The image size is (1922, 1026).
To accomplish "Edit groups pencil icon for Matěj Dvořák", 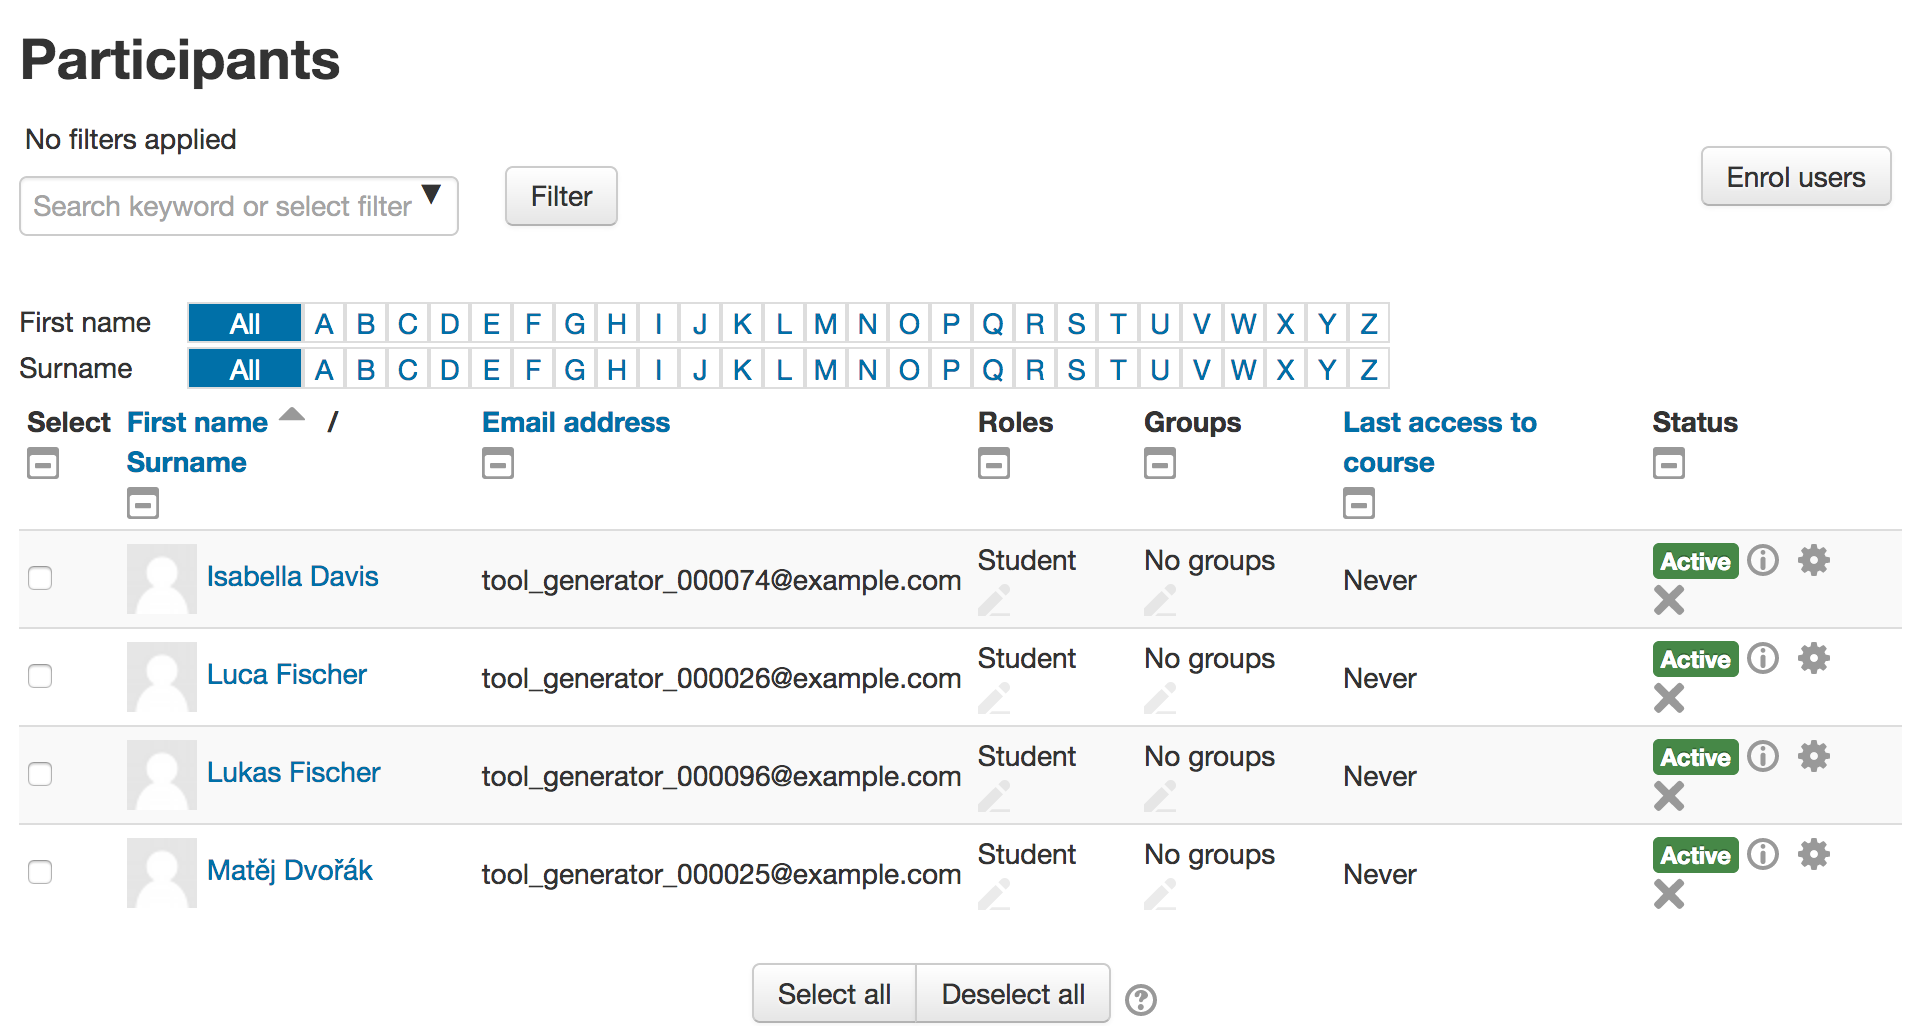I will click(x=1160, y=894).
